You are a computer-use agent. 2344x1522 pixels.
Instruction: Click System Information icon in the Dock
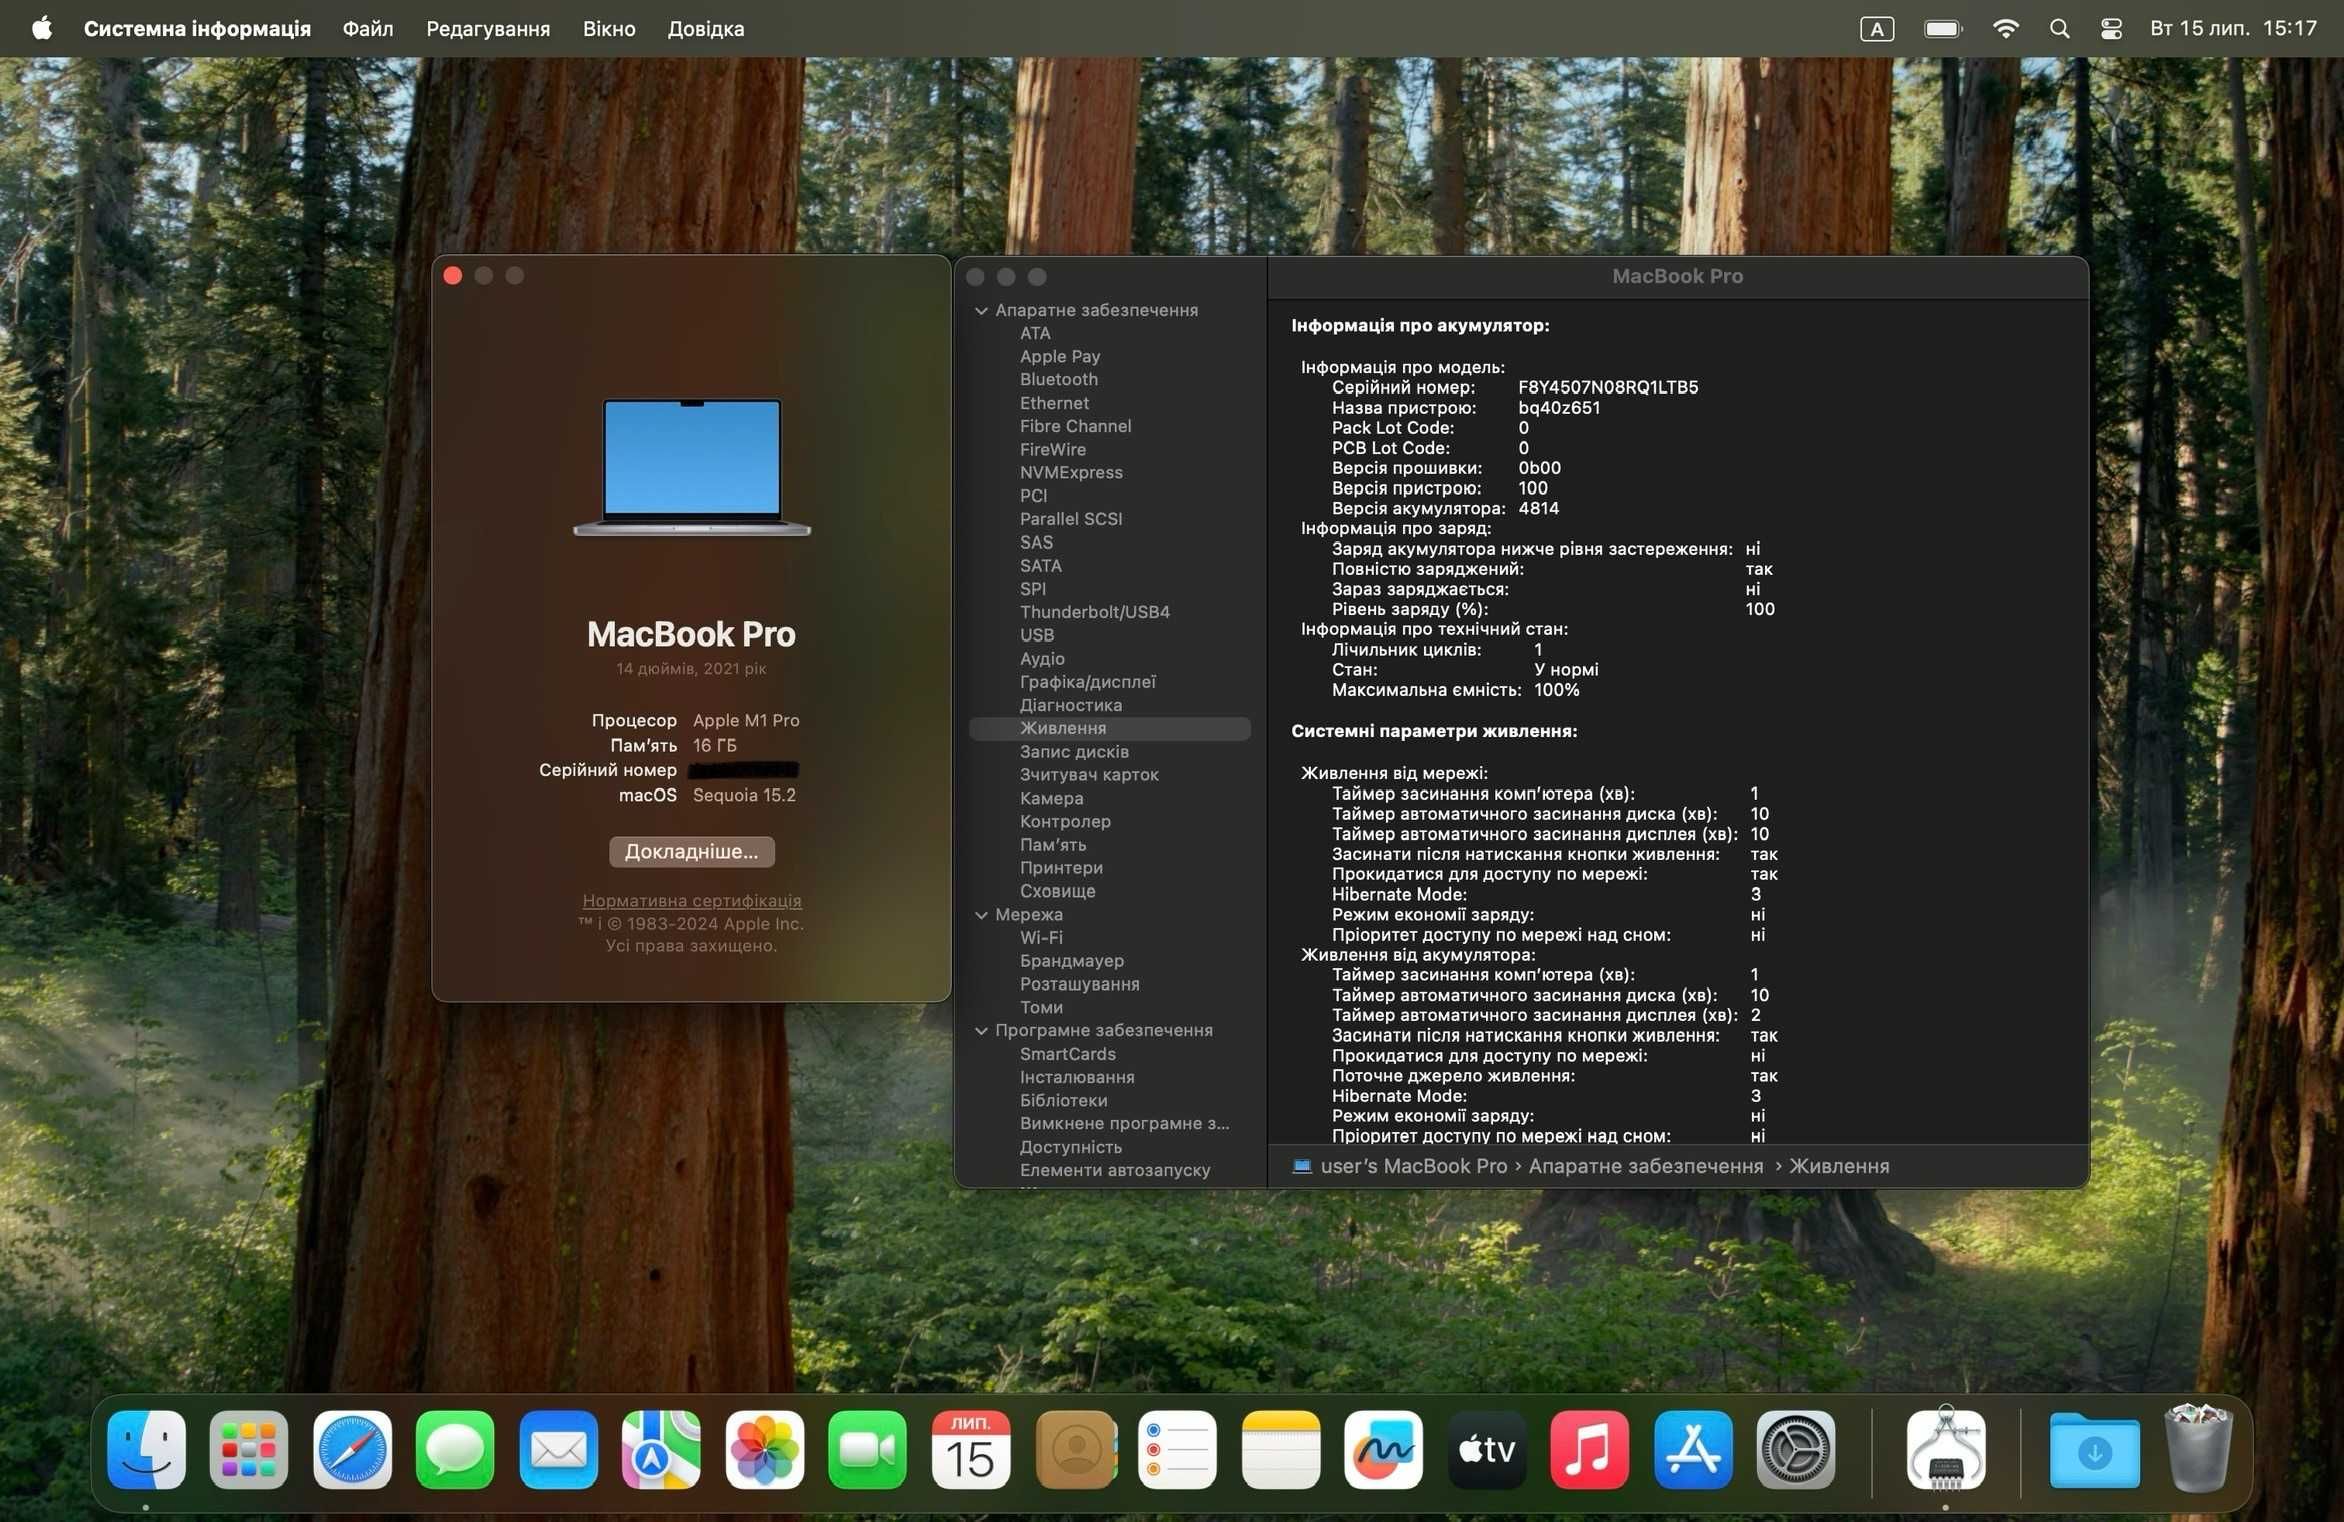click(1946, 1450)
